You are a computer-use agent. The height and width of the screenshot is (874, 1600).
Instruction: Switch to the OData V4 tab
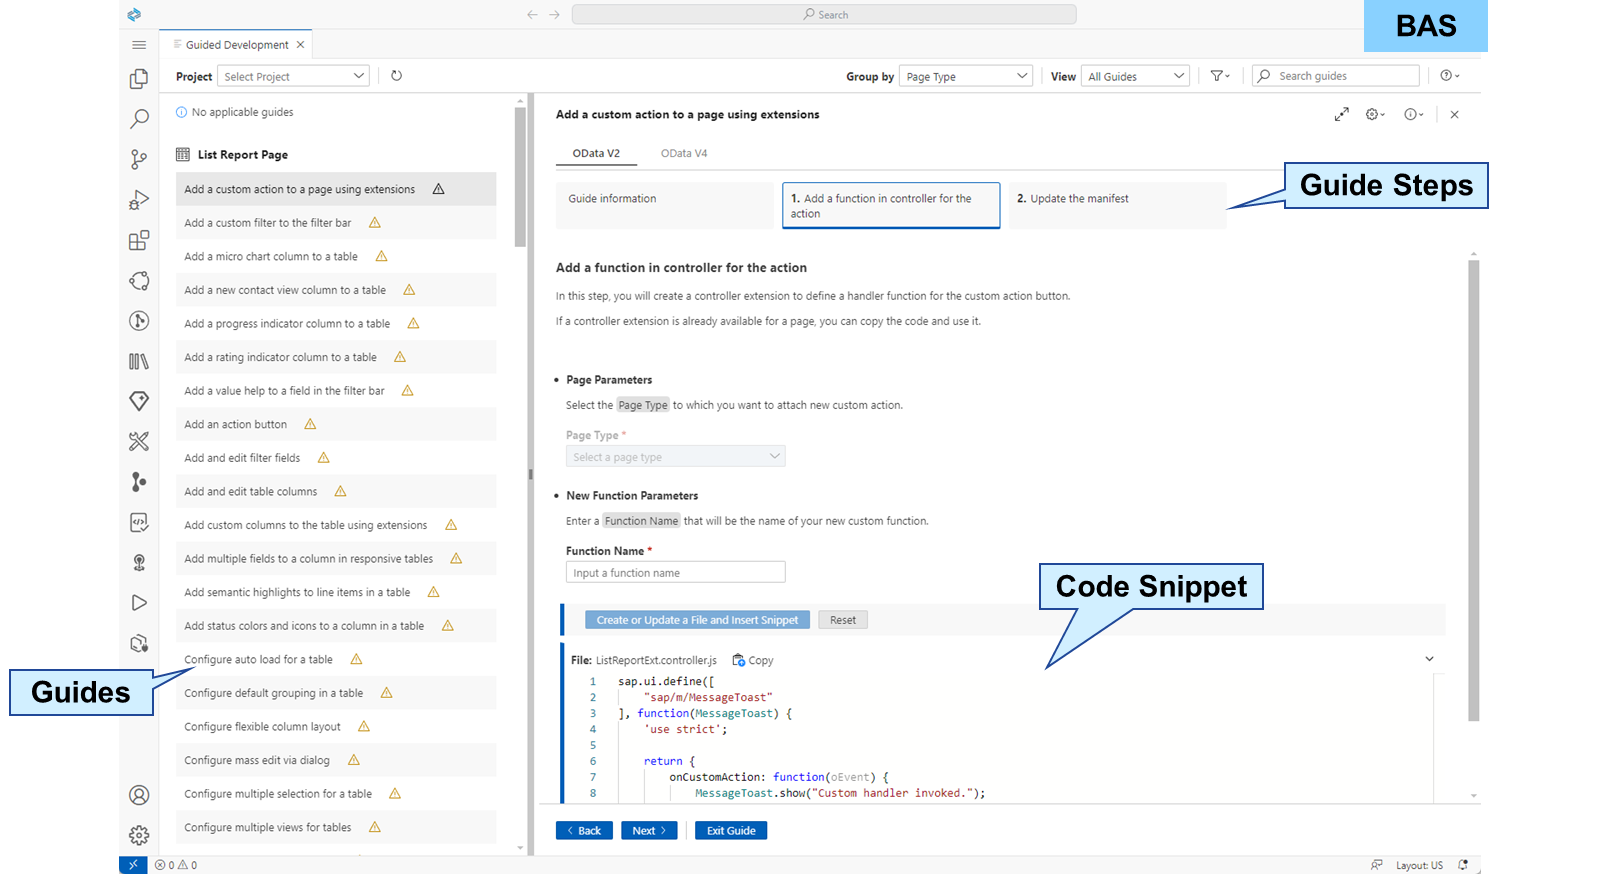684,153
